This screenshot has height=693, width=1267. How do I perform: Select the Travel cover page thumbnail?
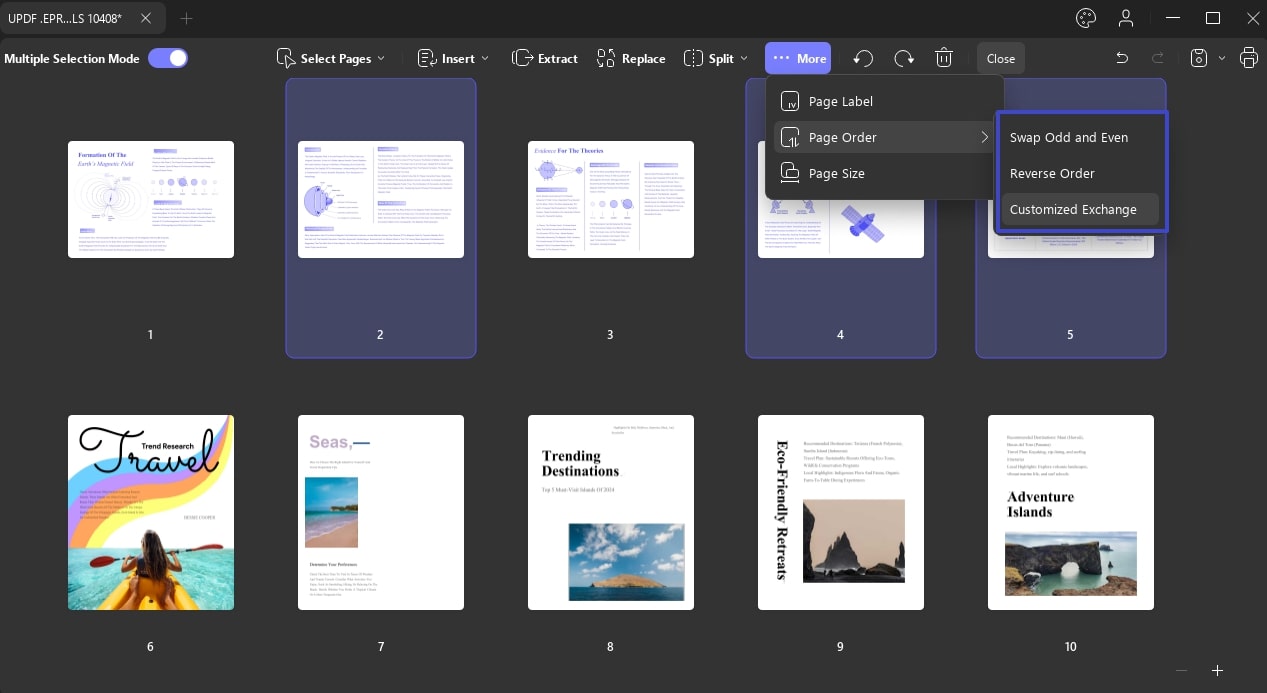[151, 512]
